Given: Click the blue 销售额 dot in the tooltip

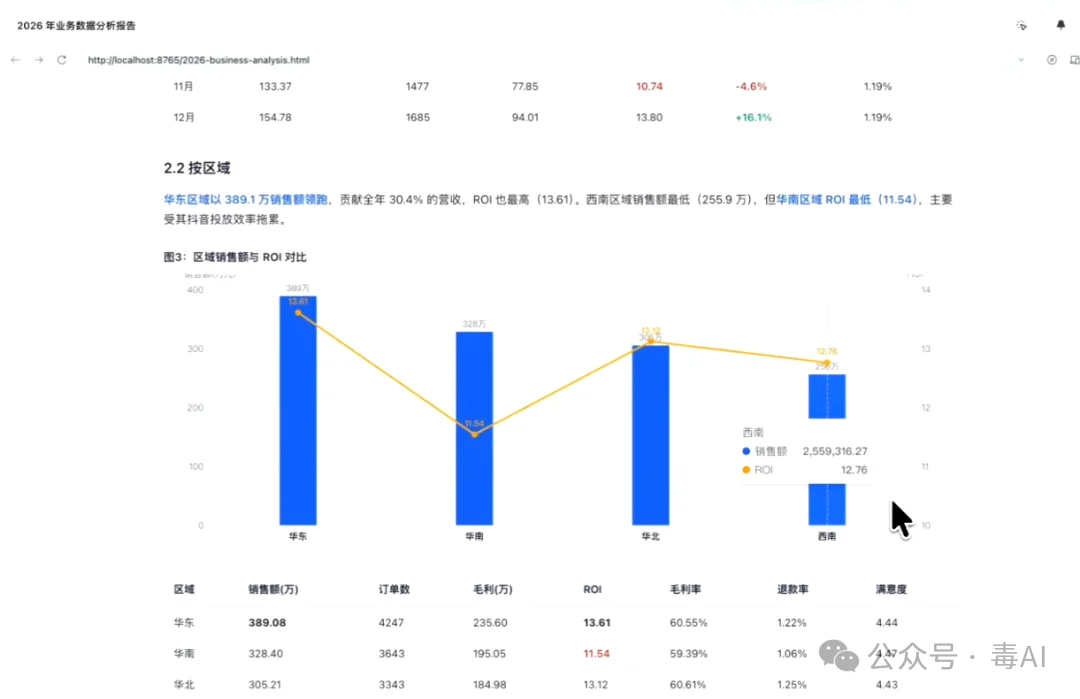Looking at the screenshot, I should click(x=746, y=451).
